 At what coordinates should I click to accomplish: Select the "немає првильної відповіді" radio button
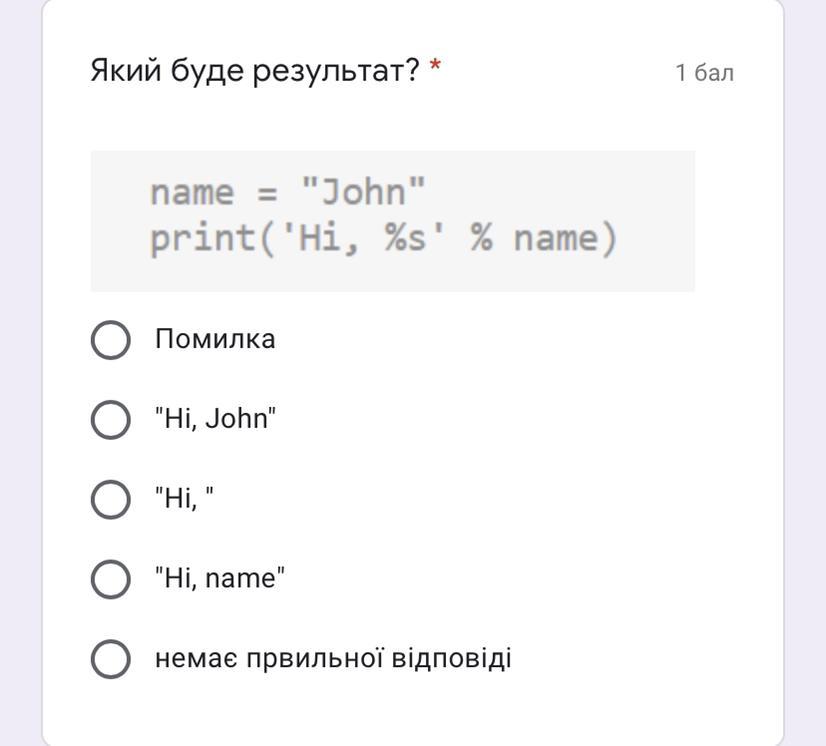[x=110, y=659]
